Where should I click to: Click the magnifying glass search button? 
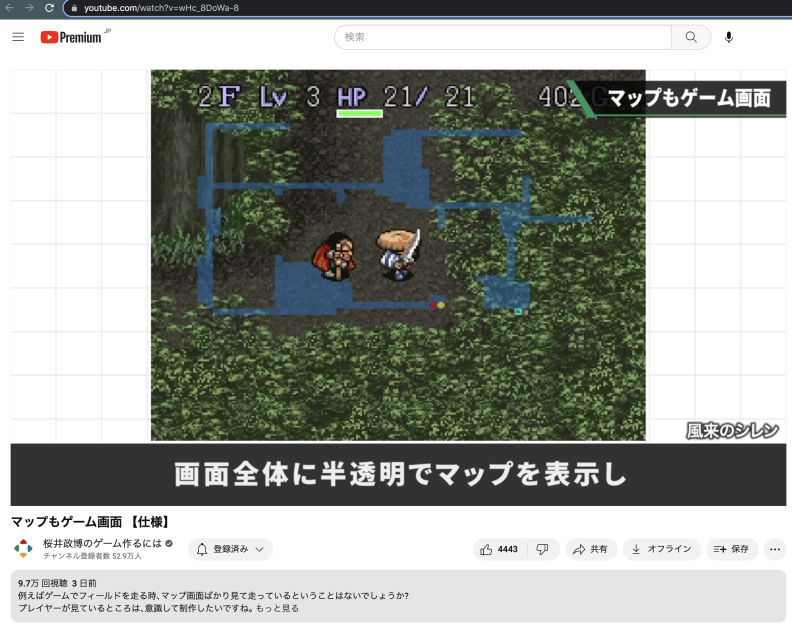(x=691, y=37)
